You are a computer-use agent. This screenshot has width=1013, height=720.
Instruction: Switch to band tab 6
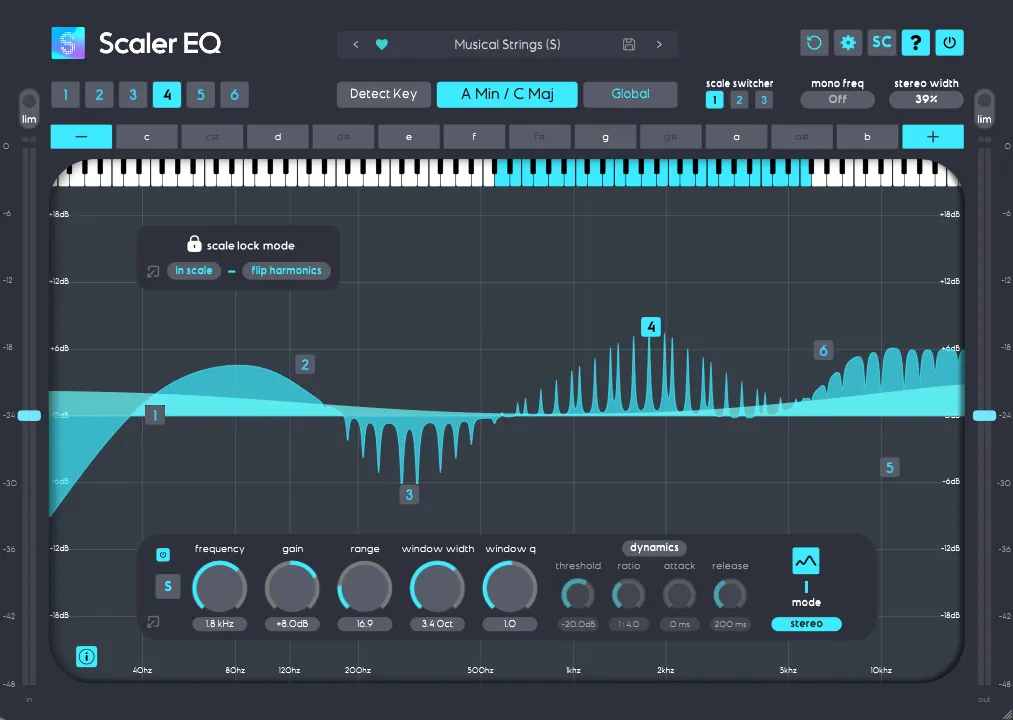point(235,95)
